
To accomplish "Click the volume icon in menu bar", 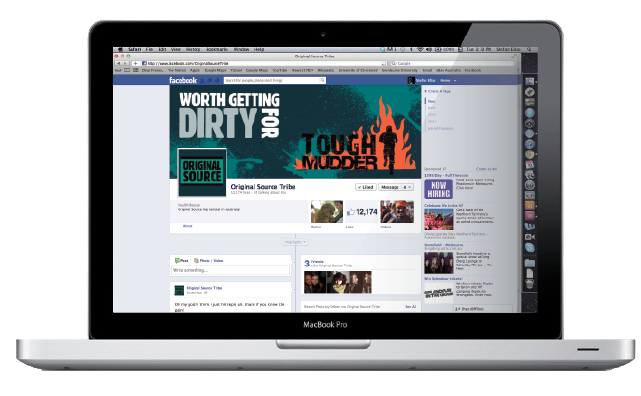I will pyautogui.click(x=429, y=49).
